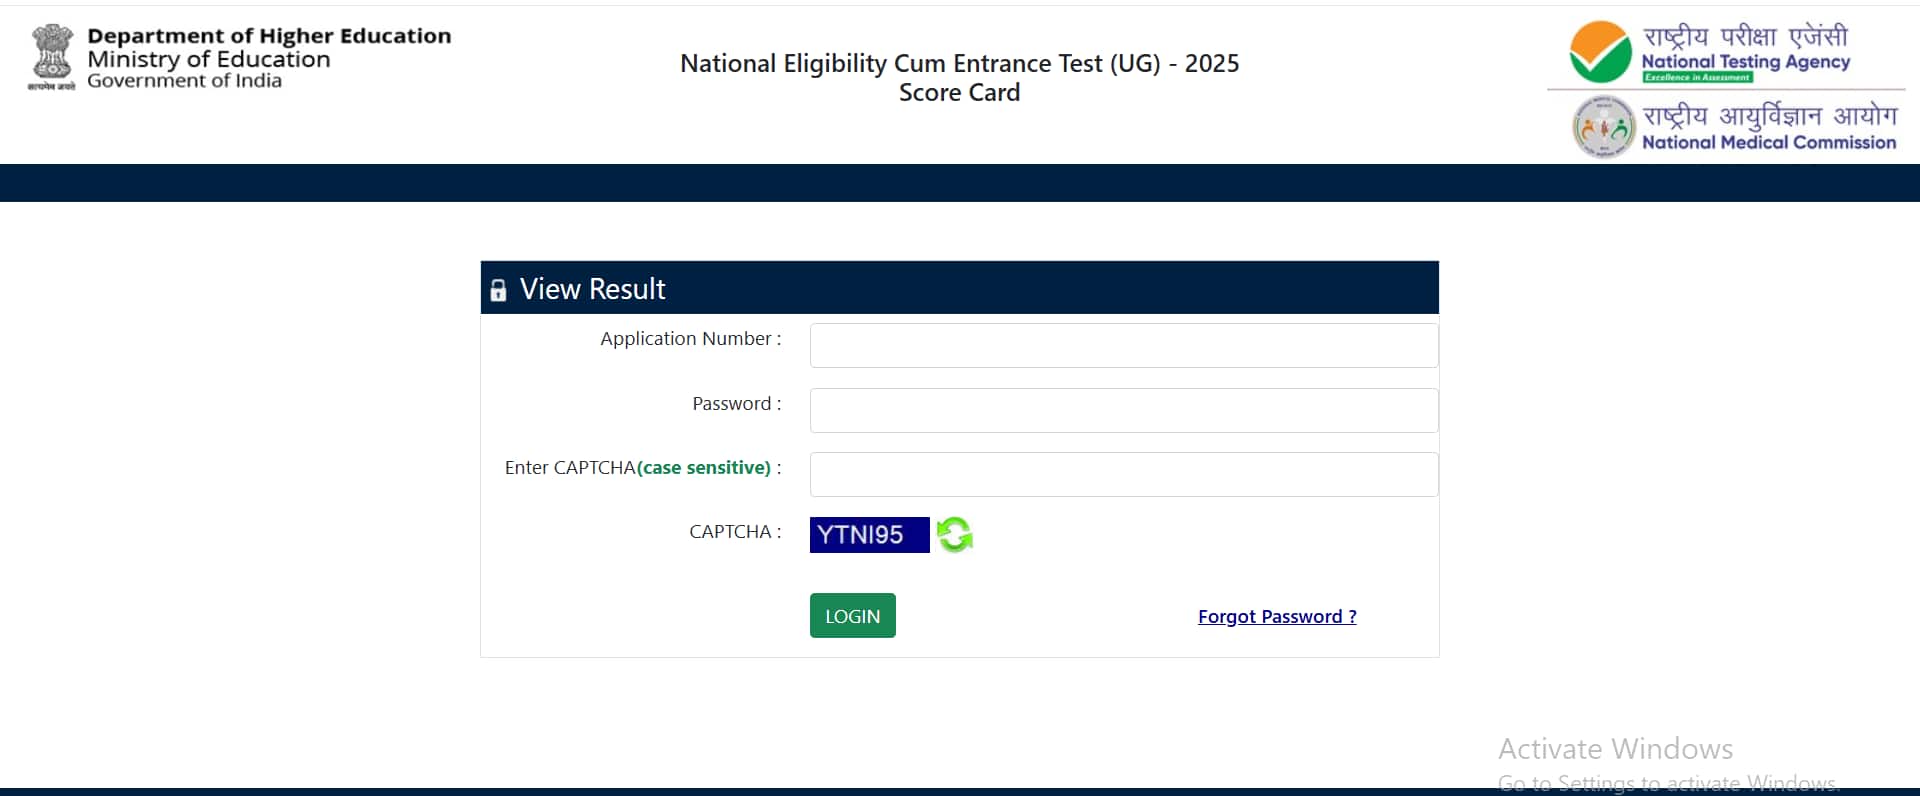This screenshot has width=1920, height=796.
Task: Click the CAPTCHA refresh icon
Action: (x=955, y=534)
